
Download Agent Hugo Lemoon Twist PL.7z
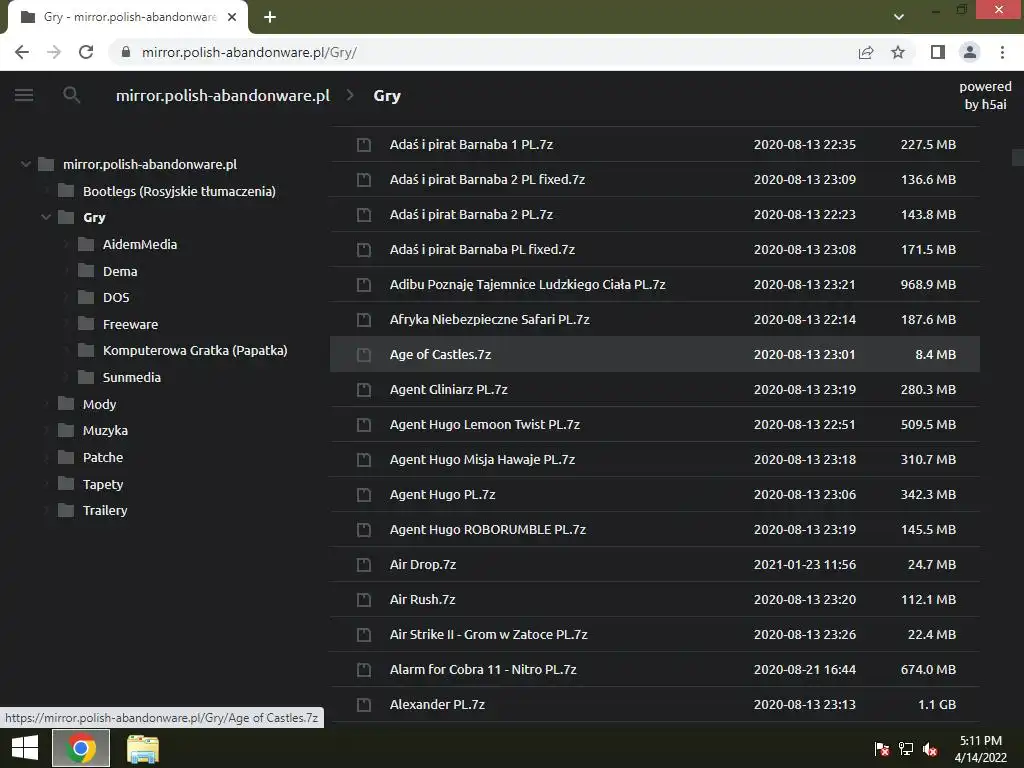coord(654,424)
